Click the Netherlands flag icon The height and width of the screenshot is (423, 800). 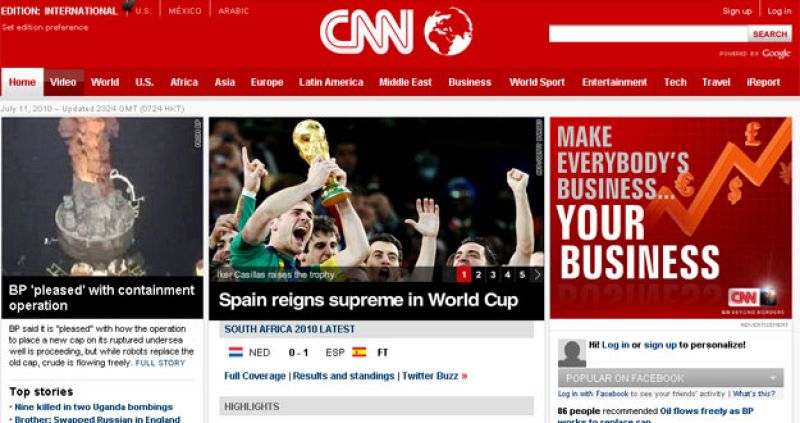(236, 352)
